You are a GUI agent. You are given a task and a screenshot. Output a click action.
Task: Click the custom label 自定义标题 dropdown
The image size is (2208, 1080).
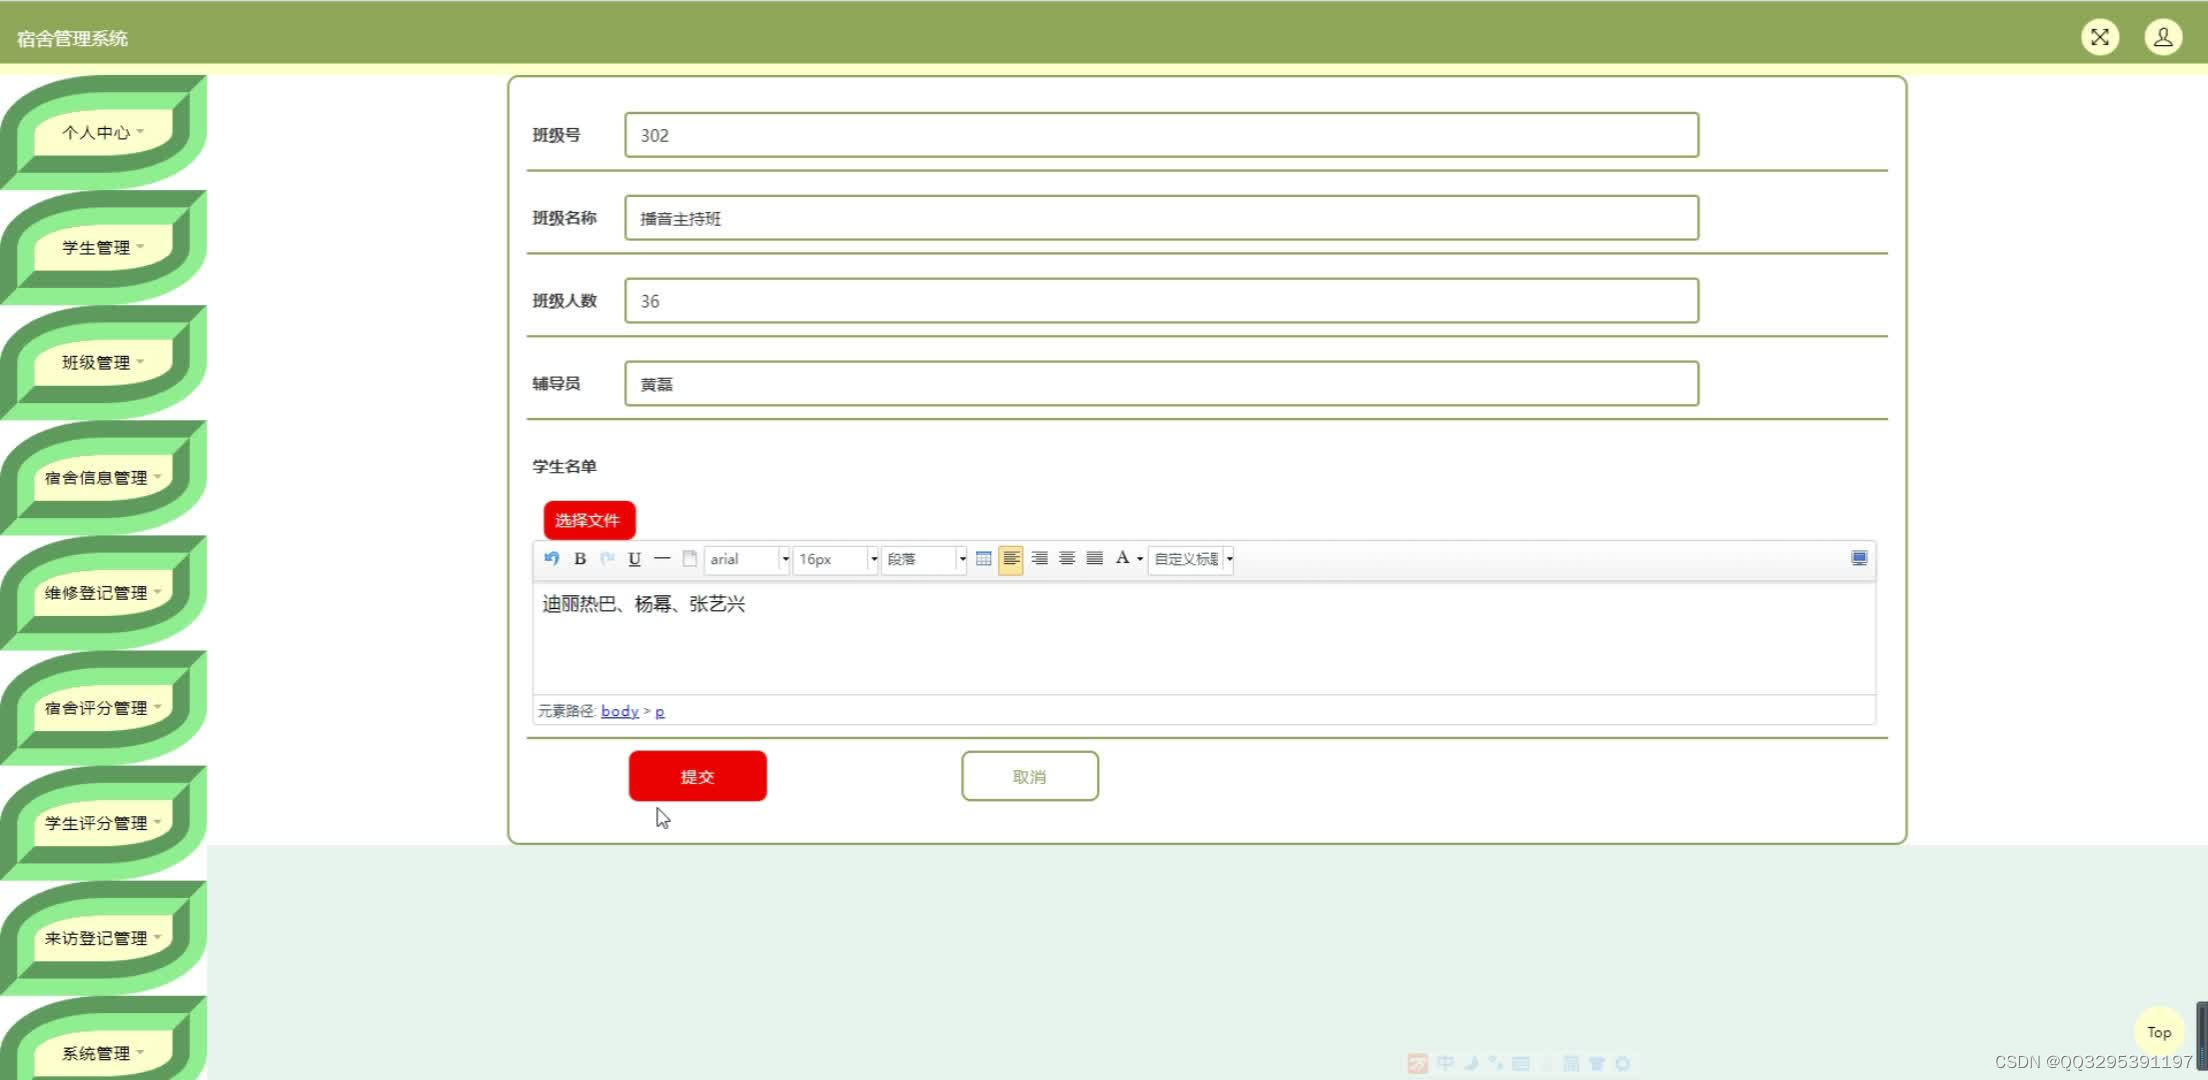[1190, 558]
